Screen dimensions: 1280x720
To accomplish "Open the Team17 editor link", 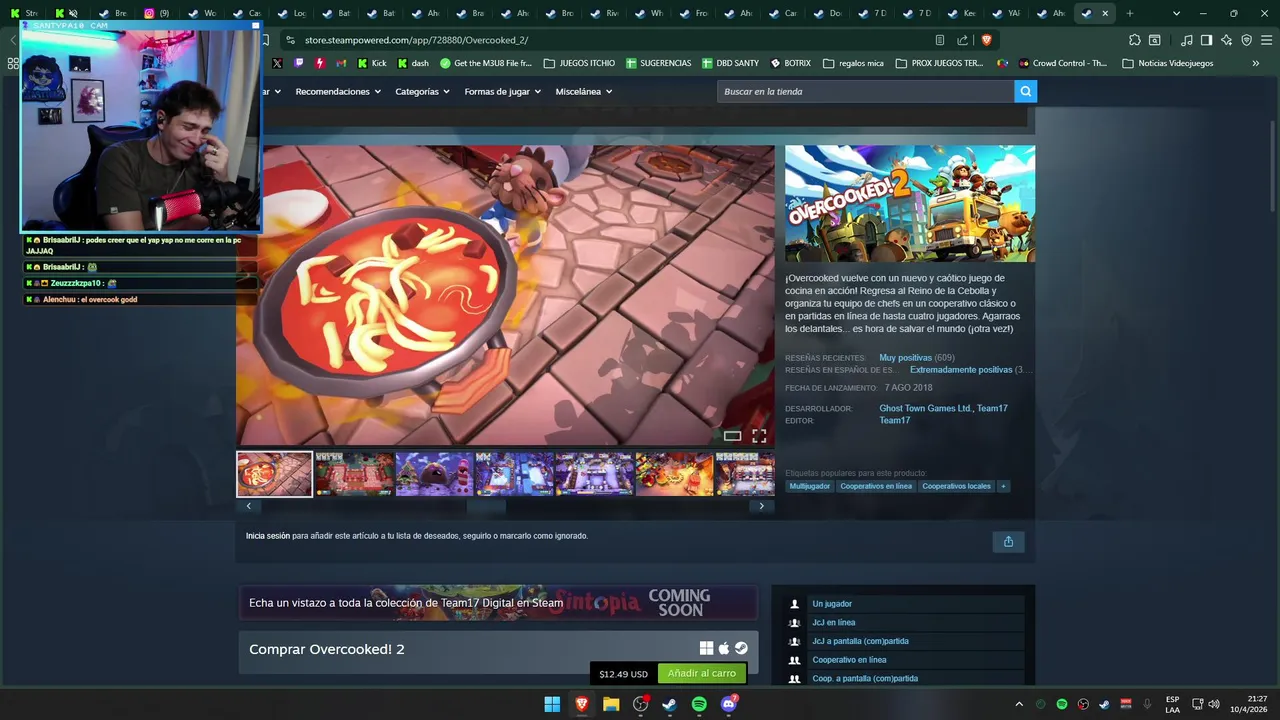I will [x=894, y=420].
